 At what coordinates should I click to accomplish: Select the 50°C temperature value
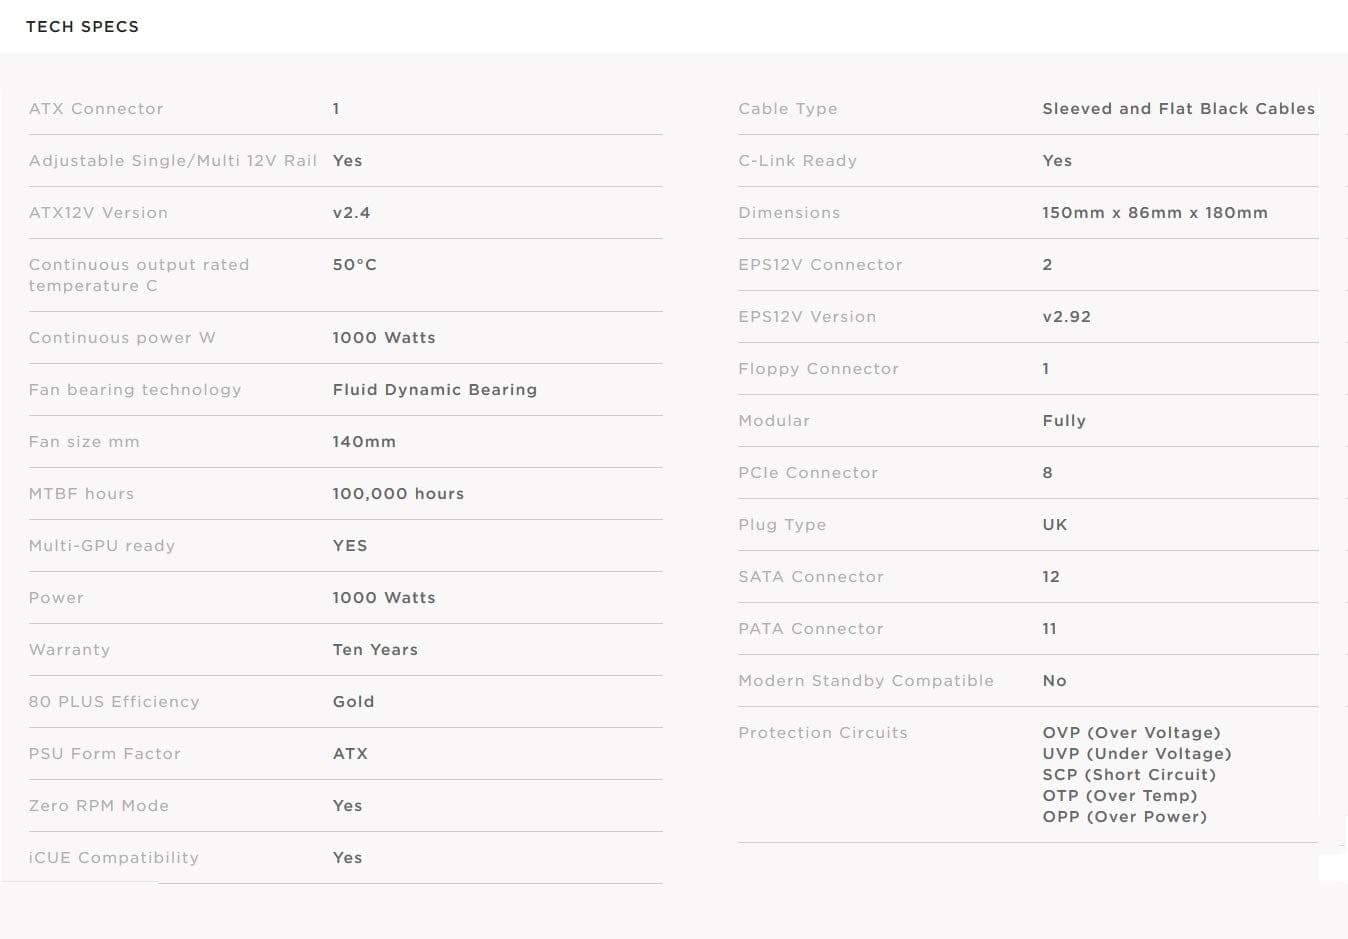point(354,265)
